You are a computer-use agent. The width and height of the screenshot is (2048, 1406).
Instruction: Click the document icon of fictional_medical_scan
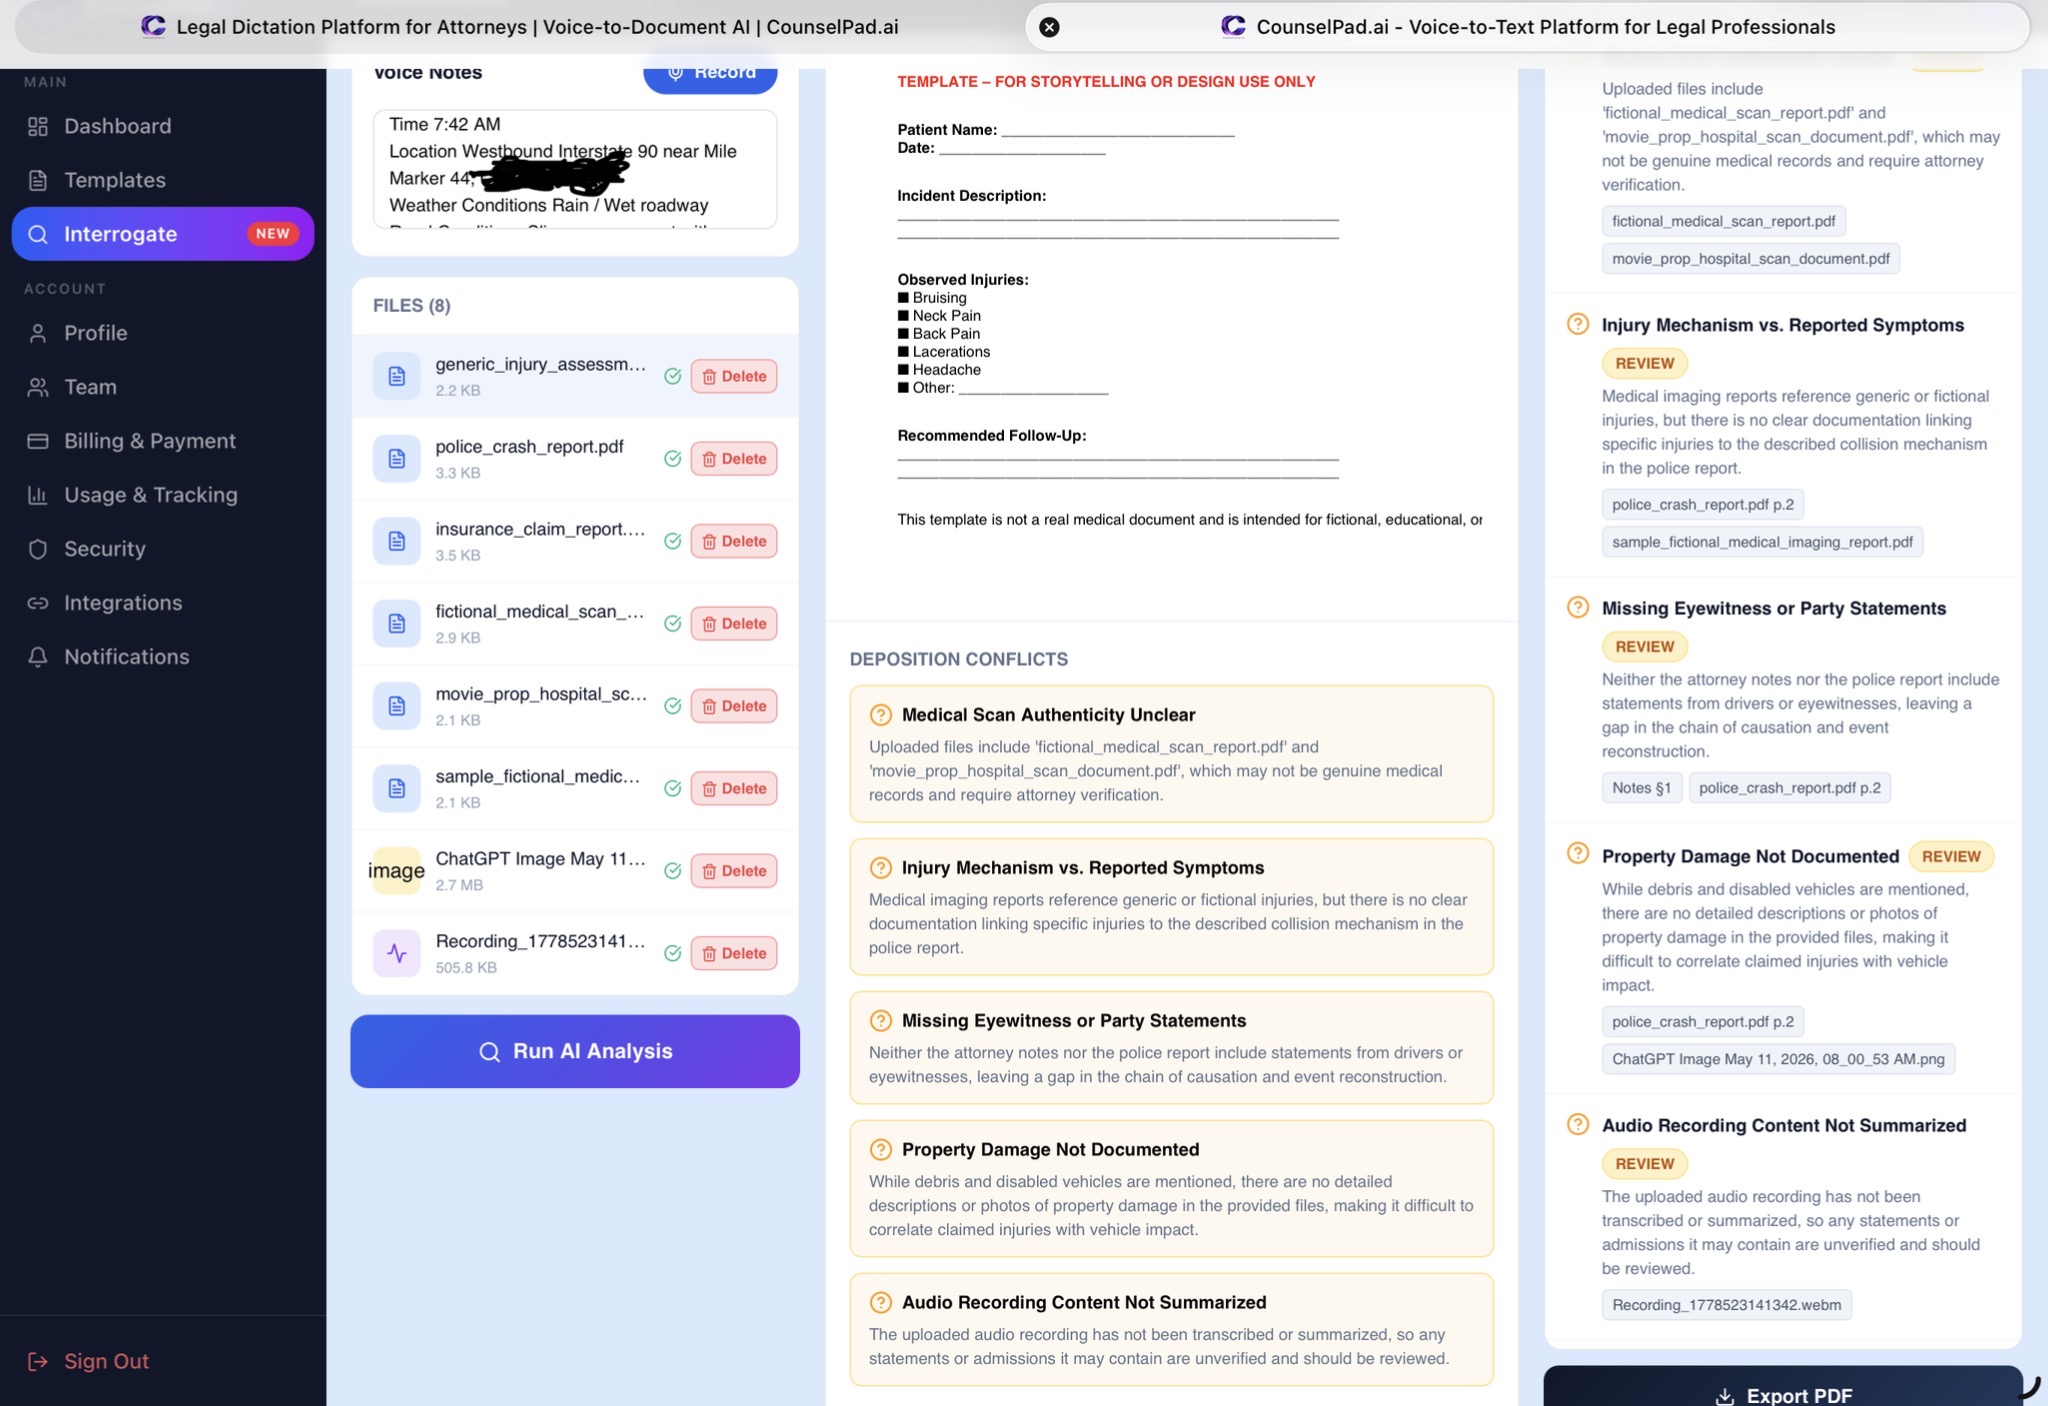tap(397, 624)
